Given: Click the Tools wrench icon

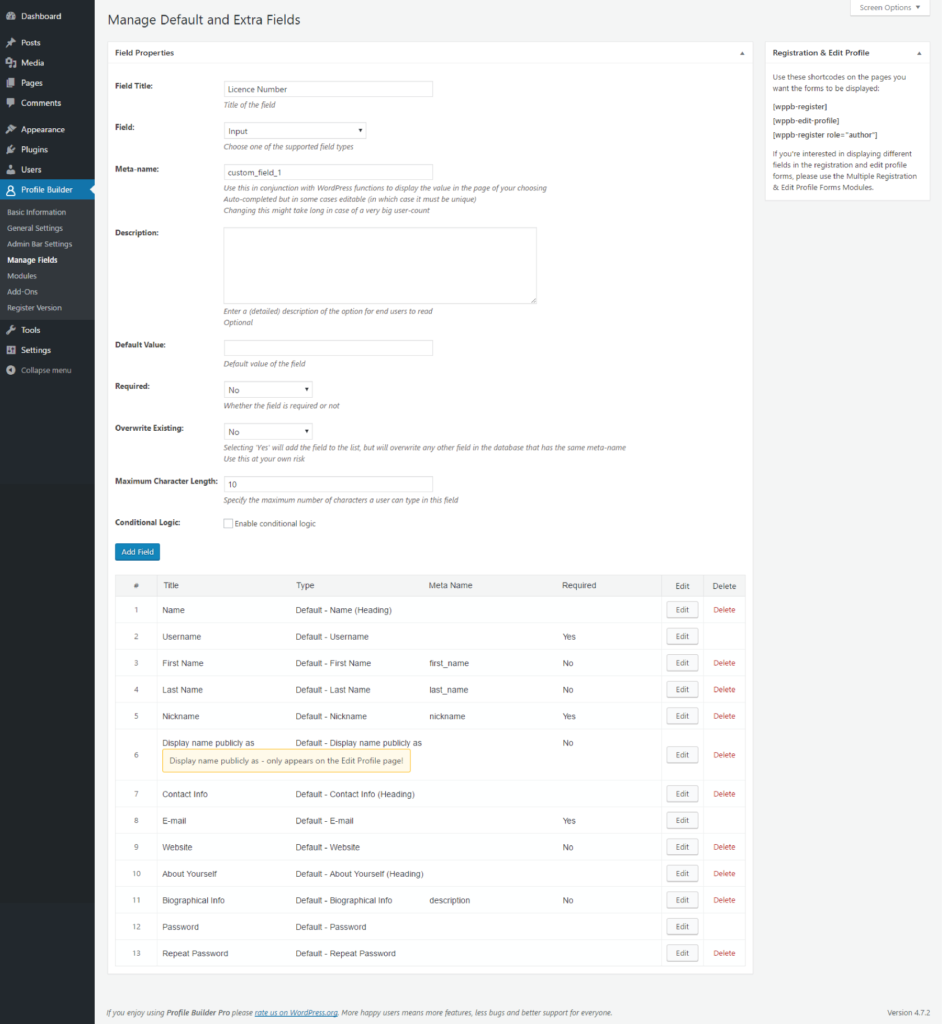Looking at the screenshot, I should click(10, 330).
